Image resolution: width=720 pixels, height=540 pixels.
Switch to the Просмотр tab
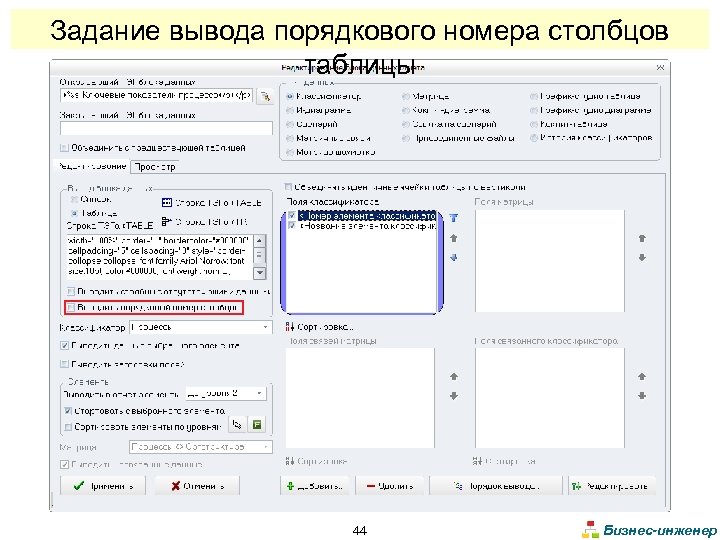[155, 167]
